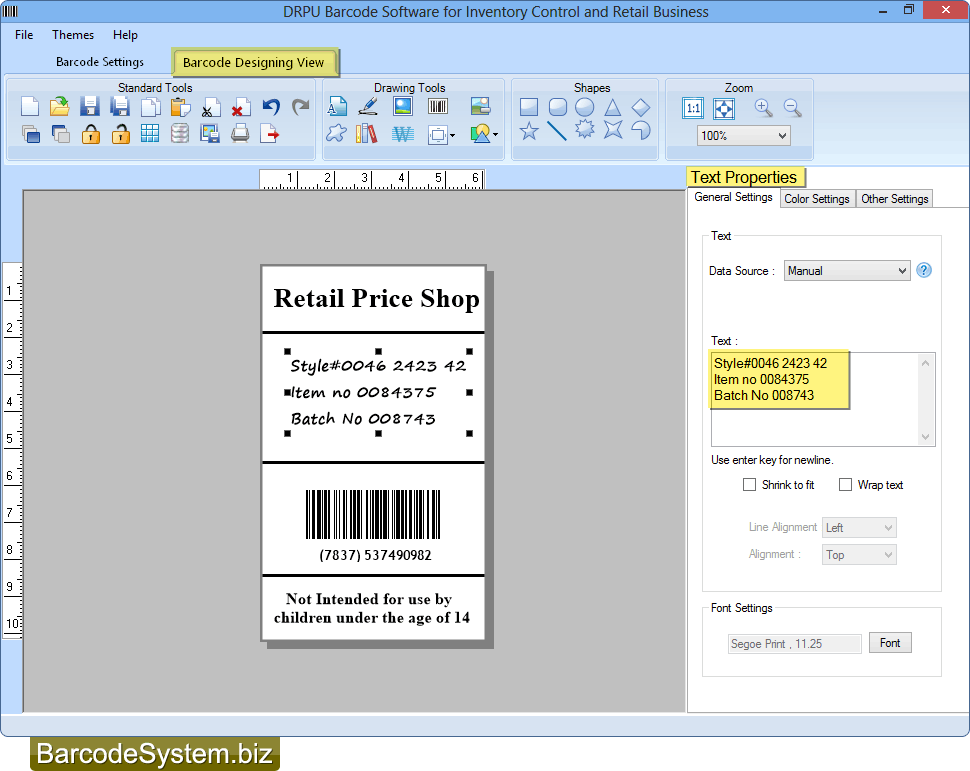The width and height of the screenshot is (970, 771).
Task: Switch to Barcode Settings tab
Action: tap(100, 62)
